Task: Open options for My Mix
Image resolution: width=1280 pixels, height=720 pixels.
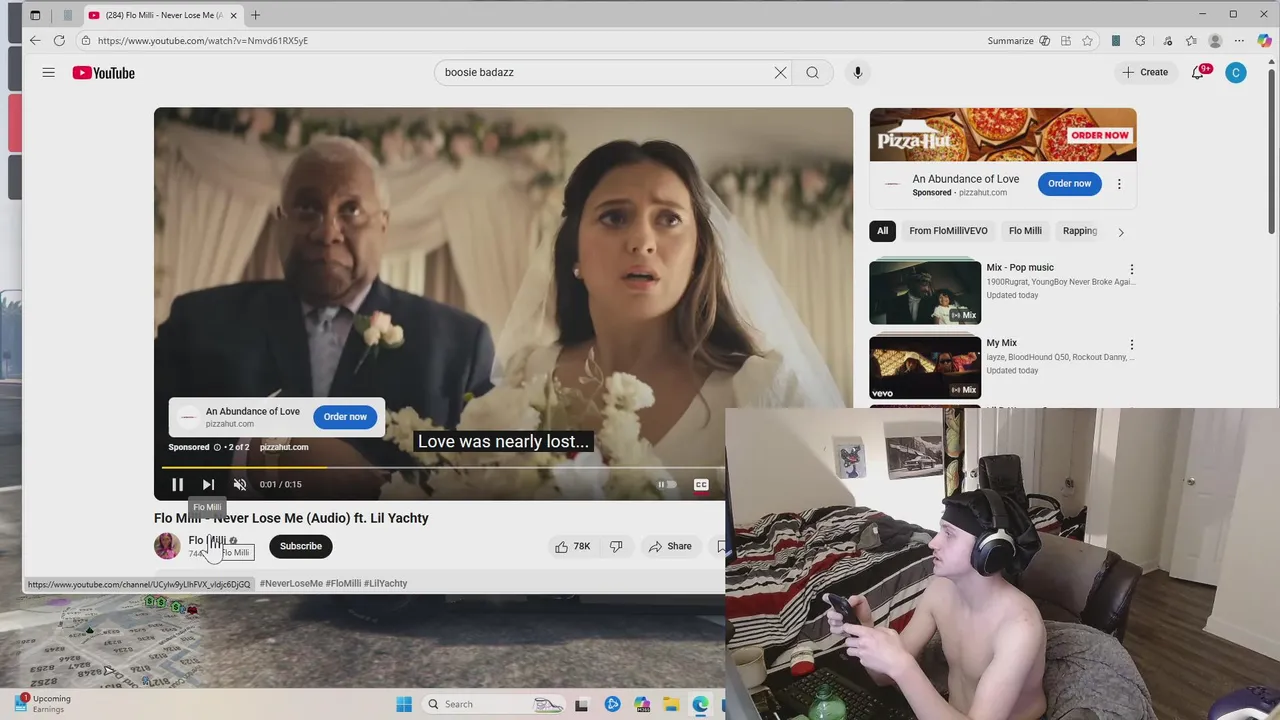Action: [1131, 344]
